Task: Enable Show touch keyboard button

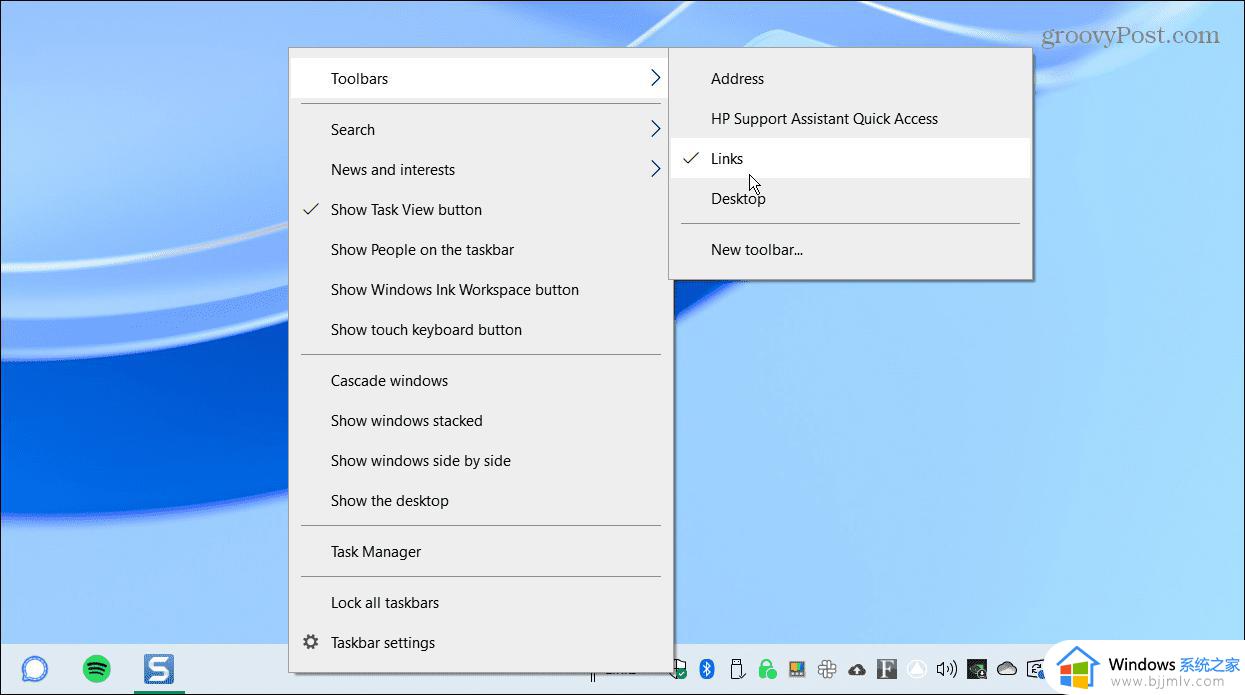Action: (x=481, y=330)
